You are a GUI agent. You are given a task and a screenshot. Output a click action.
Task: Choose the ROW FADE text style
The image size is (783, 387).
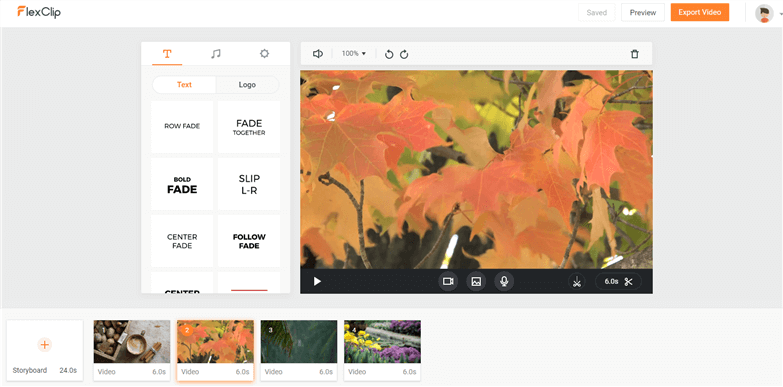[182, 127]
